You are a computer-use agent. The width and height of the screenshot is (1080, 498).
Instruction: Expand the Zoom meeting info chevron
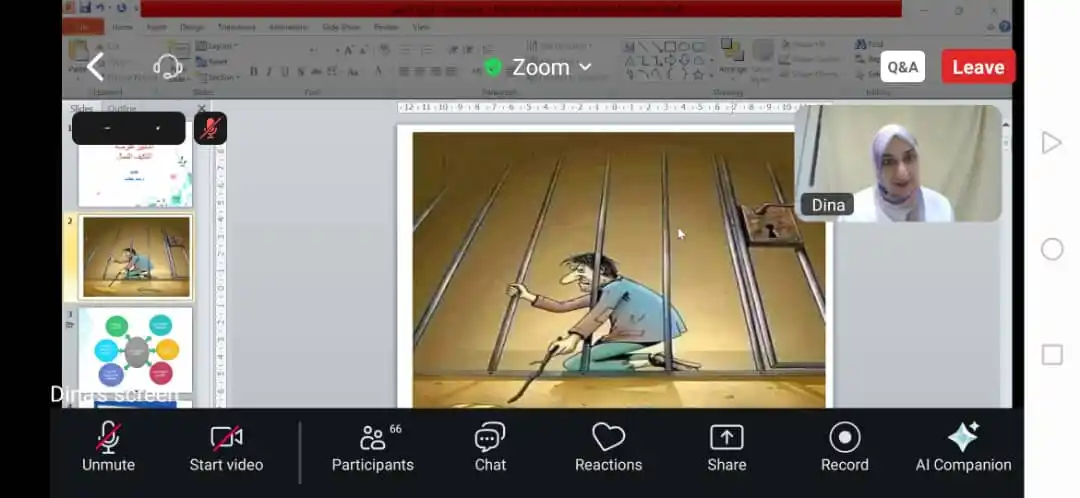[x=585, y=68]
